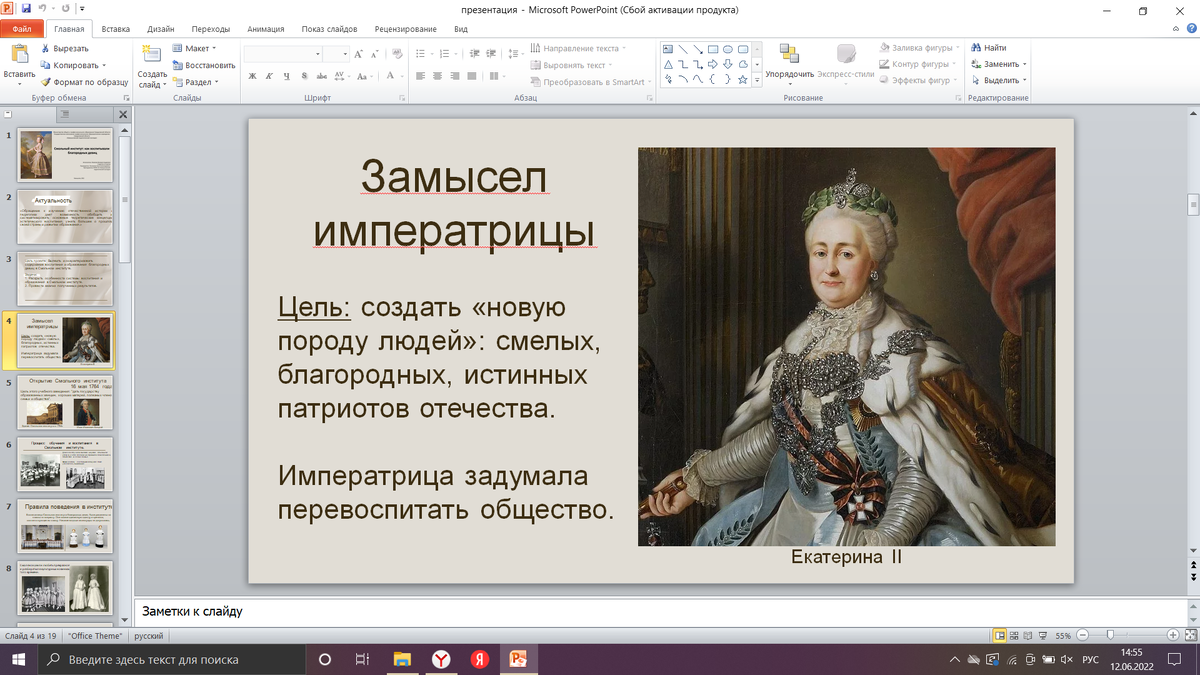
Task: Click Создать слайд new slide button
Action: point(152,66)
